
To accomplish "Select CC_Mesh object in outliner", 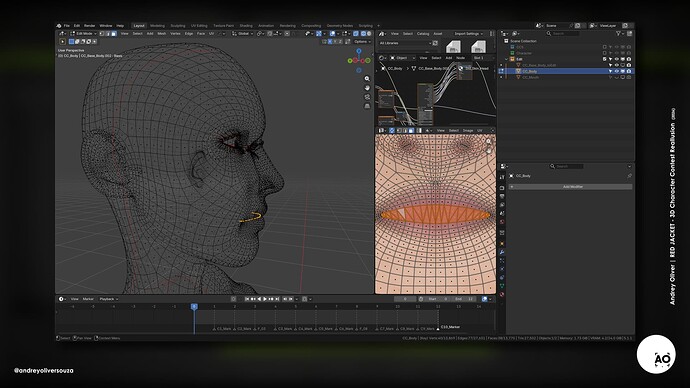I will tap(530, 77).
